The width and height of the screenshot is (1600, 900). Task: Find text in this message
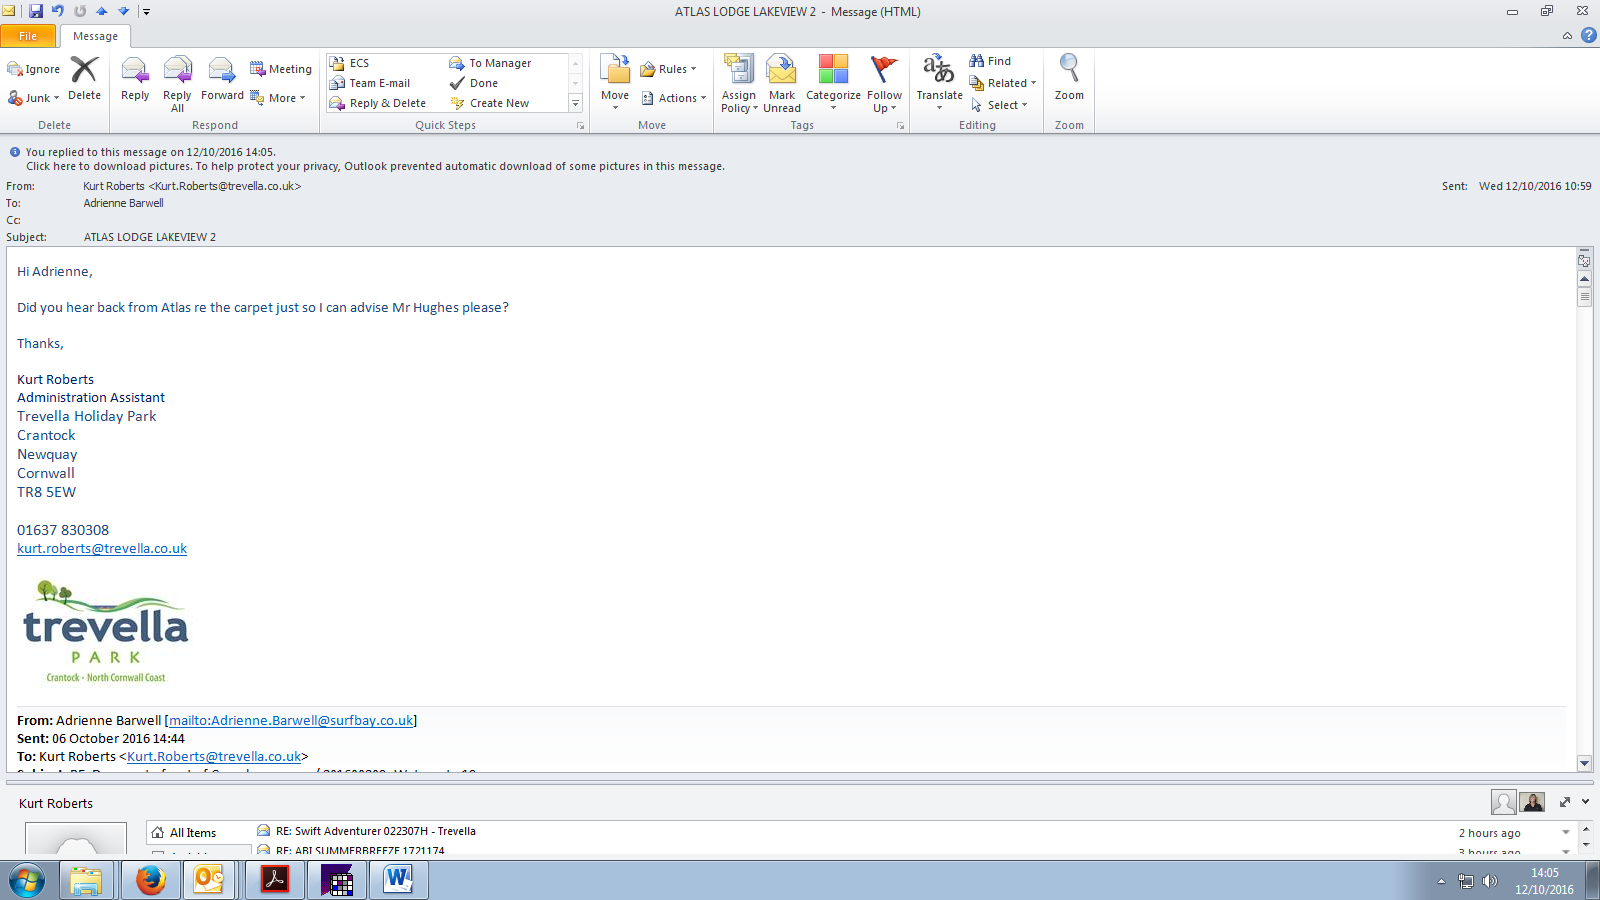tap(990, 61)
